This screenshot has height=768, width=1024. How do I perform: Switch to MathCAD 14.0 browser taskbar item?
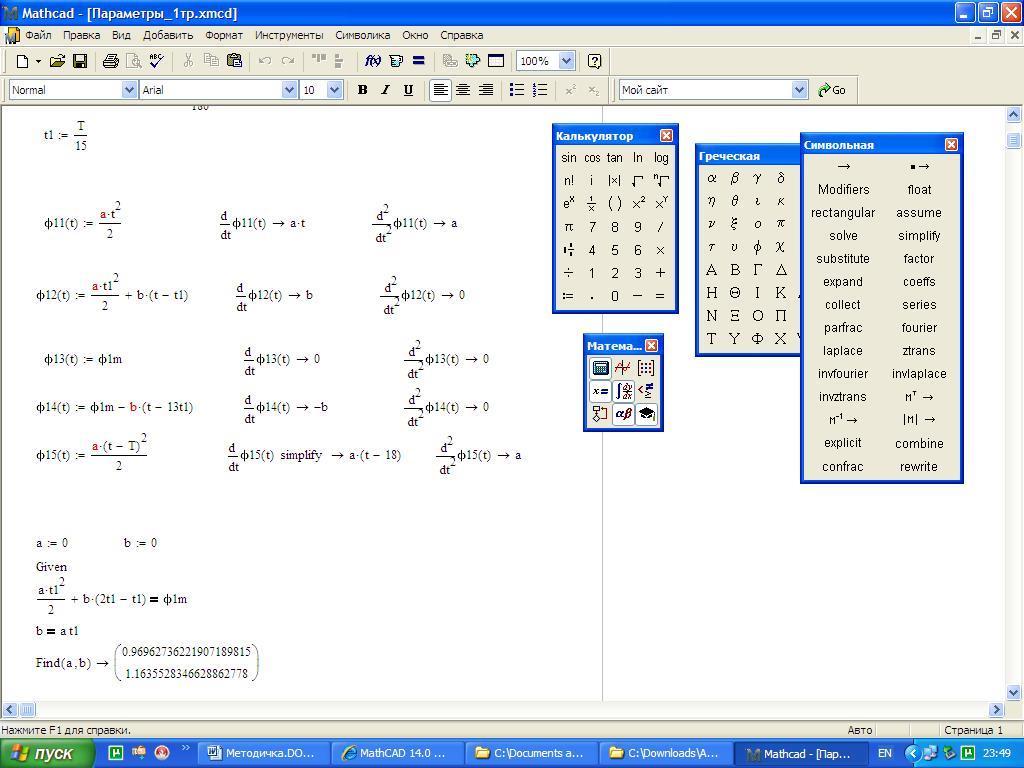click(x=396, y=754)
